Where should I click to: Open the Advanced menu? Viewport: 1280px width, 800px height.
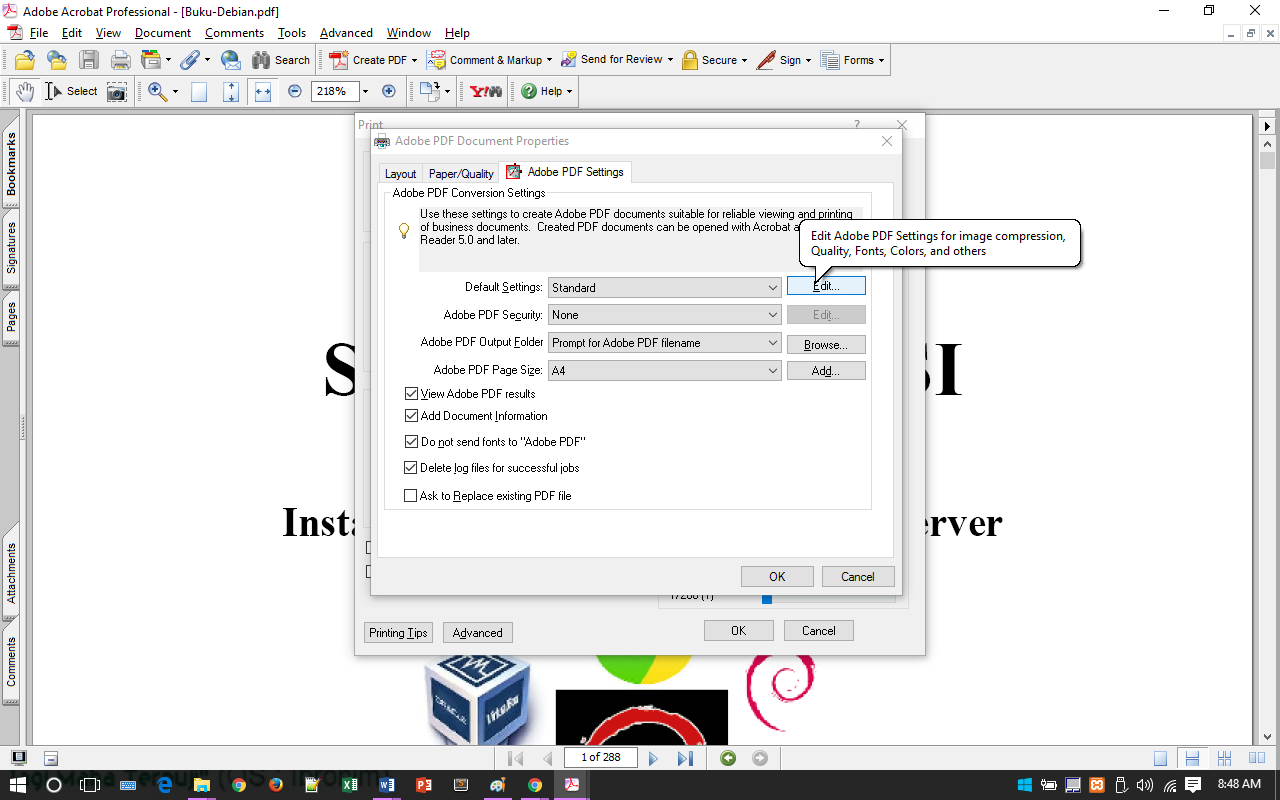click(346, 33)
